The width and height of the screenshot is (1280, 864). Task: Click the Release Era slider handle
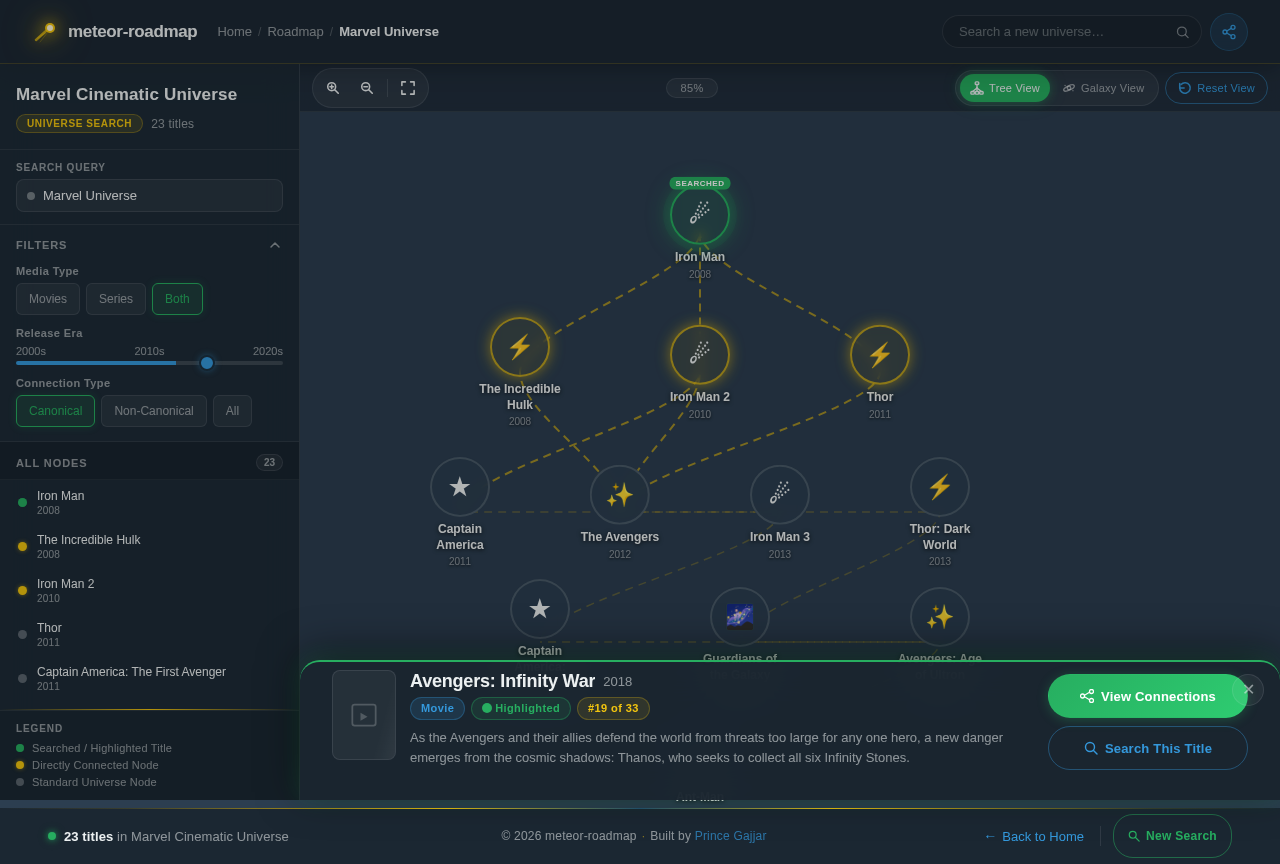[207, 363]
